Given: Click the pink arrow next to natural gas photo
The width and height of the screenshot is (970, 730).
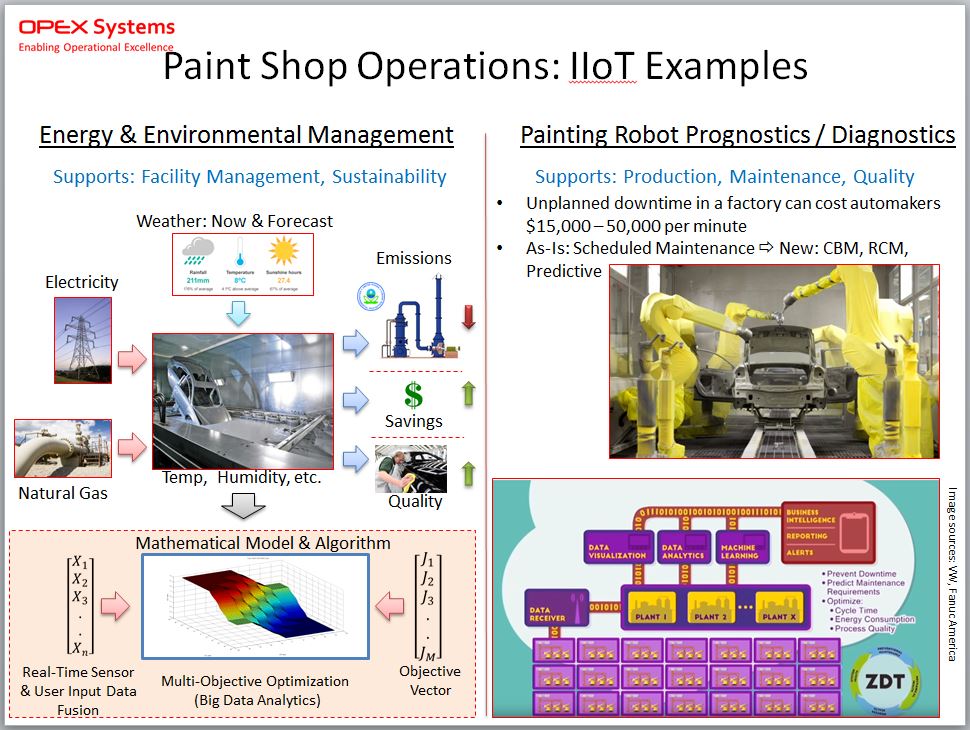Looking at the screenshot, I should [x=132, y=447].
